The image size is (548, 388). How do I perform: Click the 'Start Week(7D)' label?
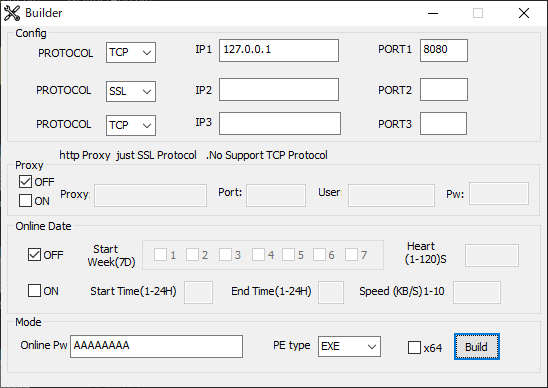click(x=111, y=256)
